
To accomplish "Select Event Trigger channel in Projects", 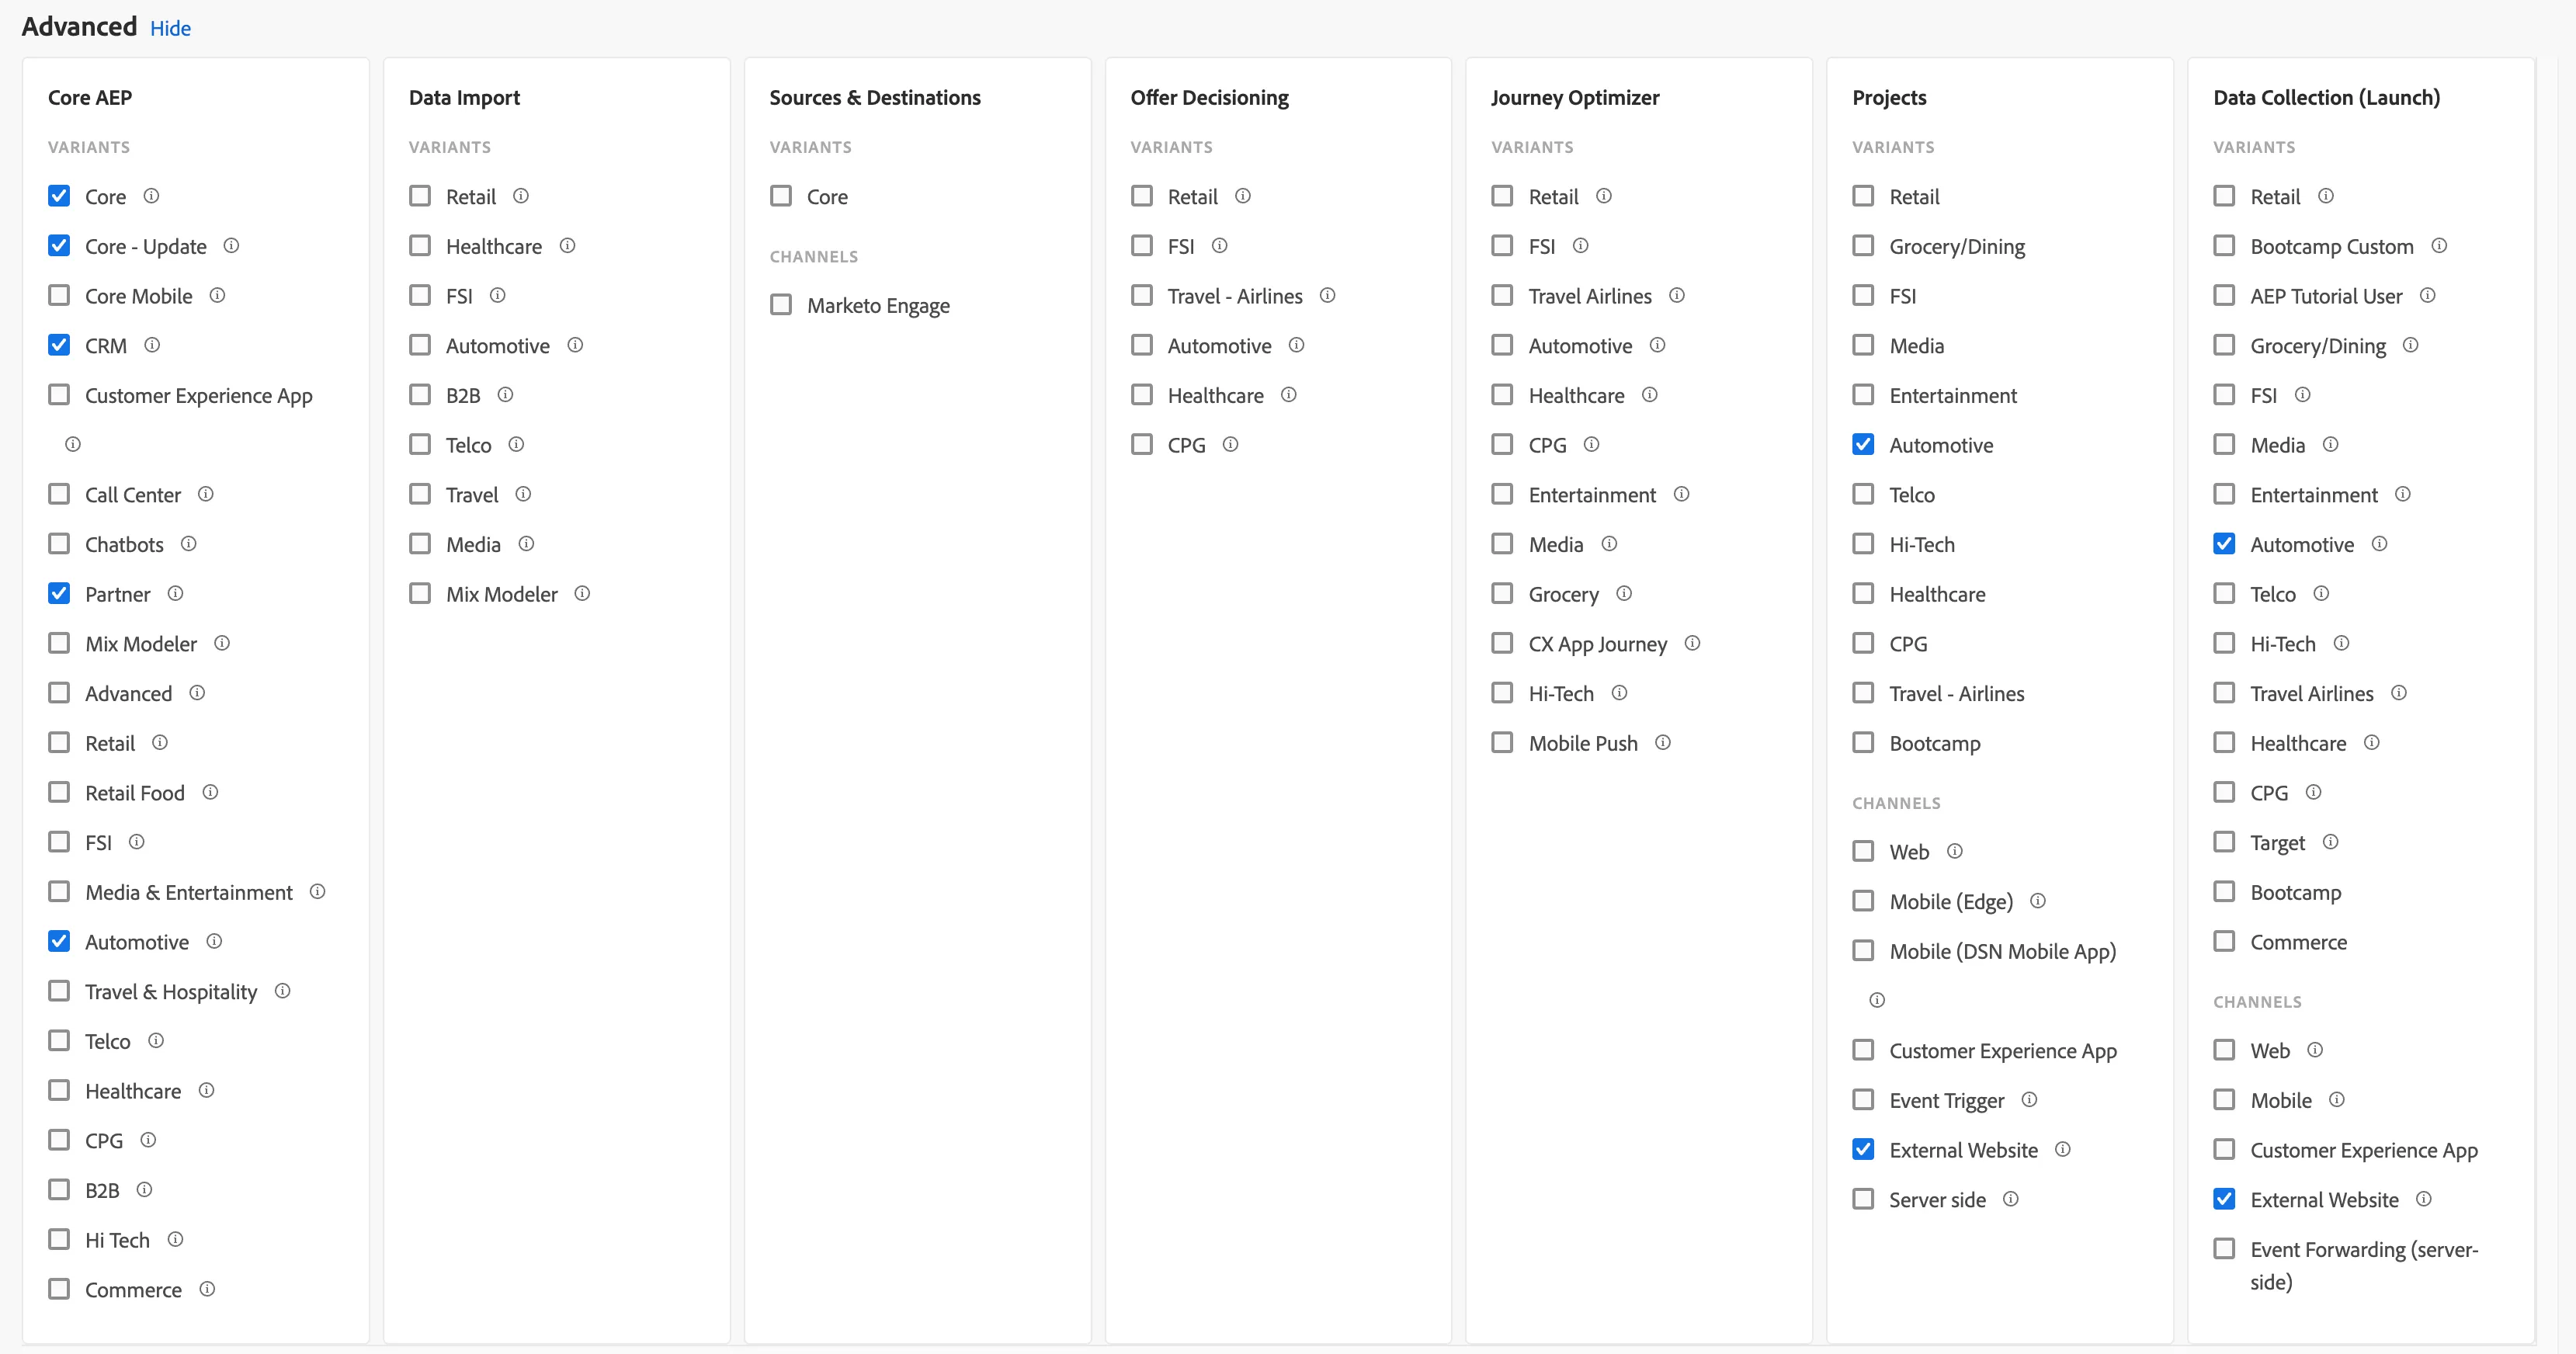I will point(1863,1099).
